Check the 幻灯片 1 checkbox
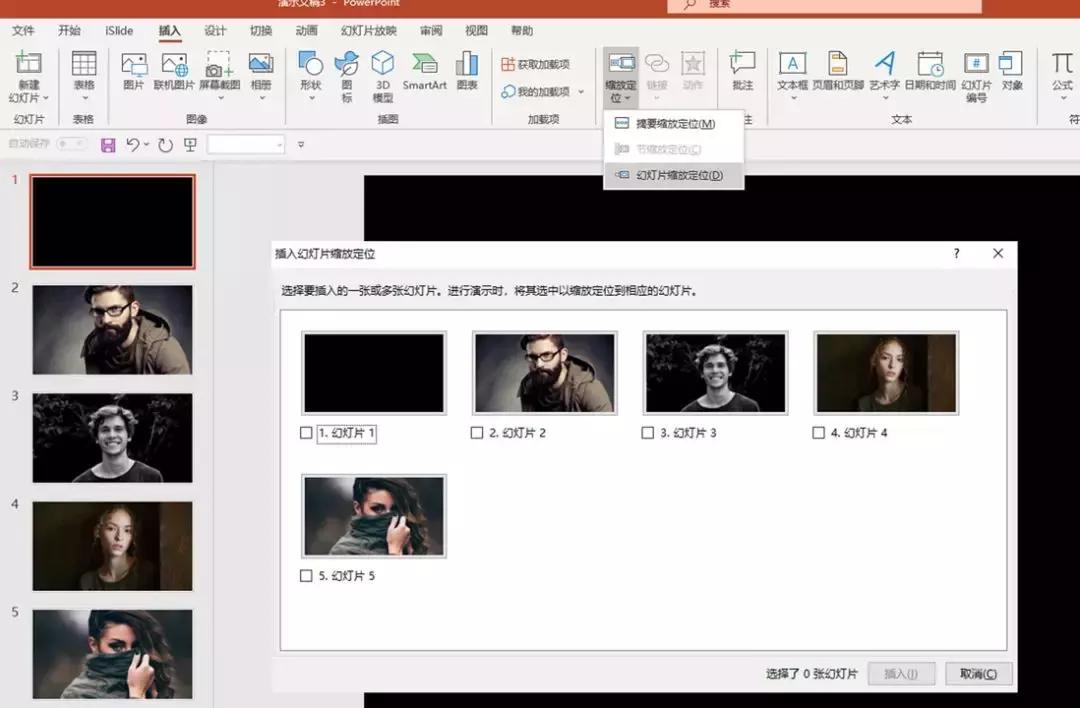This screenshot has width=1080, height=708. click(x=306, y=432)
